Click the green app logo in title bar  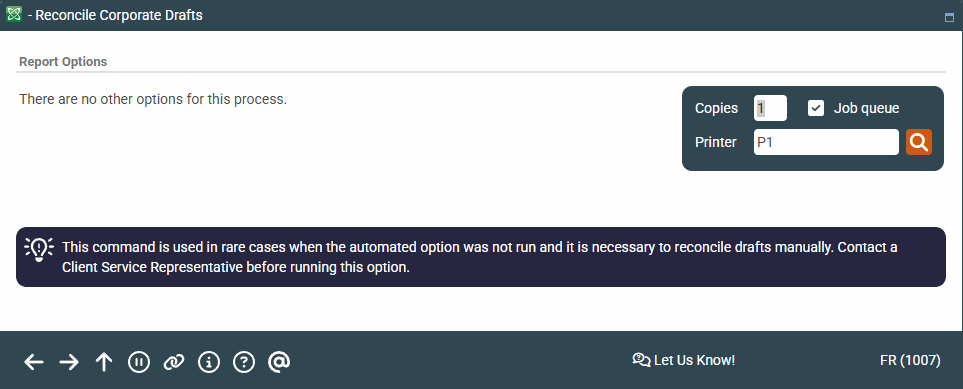(x=14, y=14)
